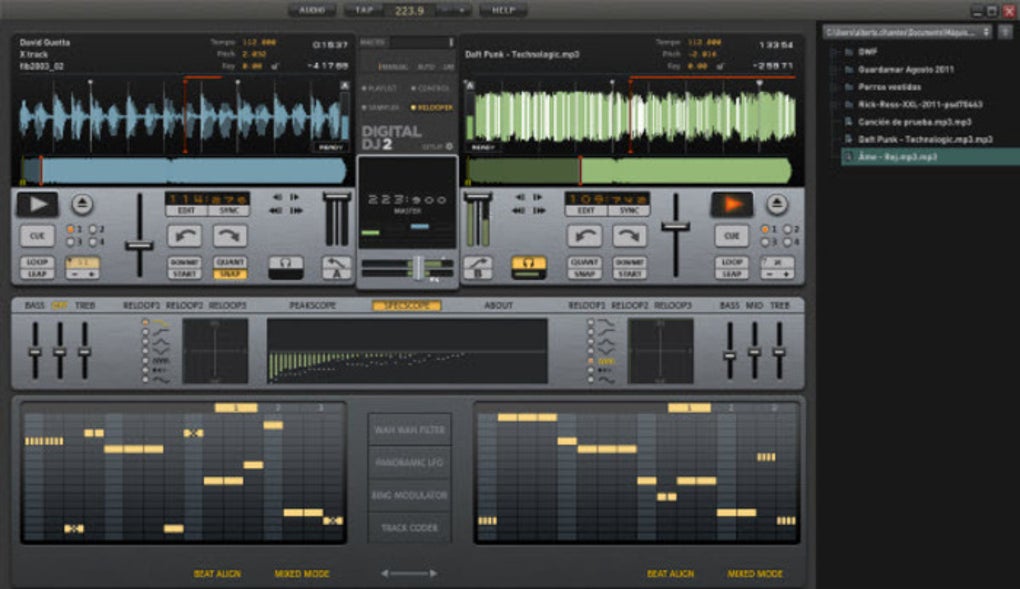
Task: Select cue point 2 on right deck
Action: pyautogui.click(x=788, y=229)
